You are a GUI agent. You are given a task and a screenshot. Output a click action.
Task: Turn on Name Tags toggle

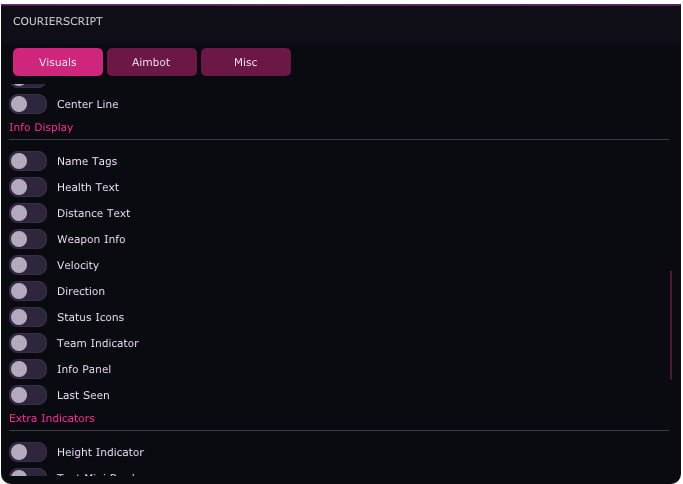click(x=28, y=161)
